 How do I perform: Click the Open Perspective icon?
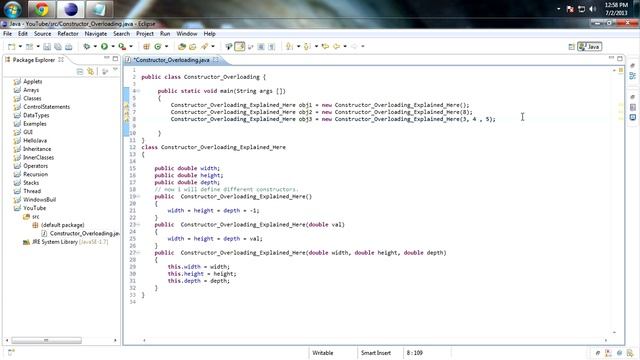(x=571, y=47)
